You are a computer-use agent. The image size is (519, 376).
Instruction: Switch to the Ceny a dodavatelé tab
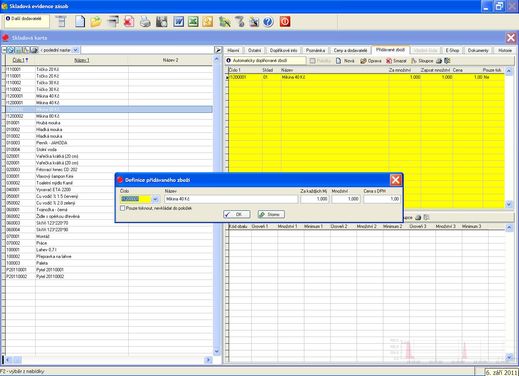[350, 50]
